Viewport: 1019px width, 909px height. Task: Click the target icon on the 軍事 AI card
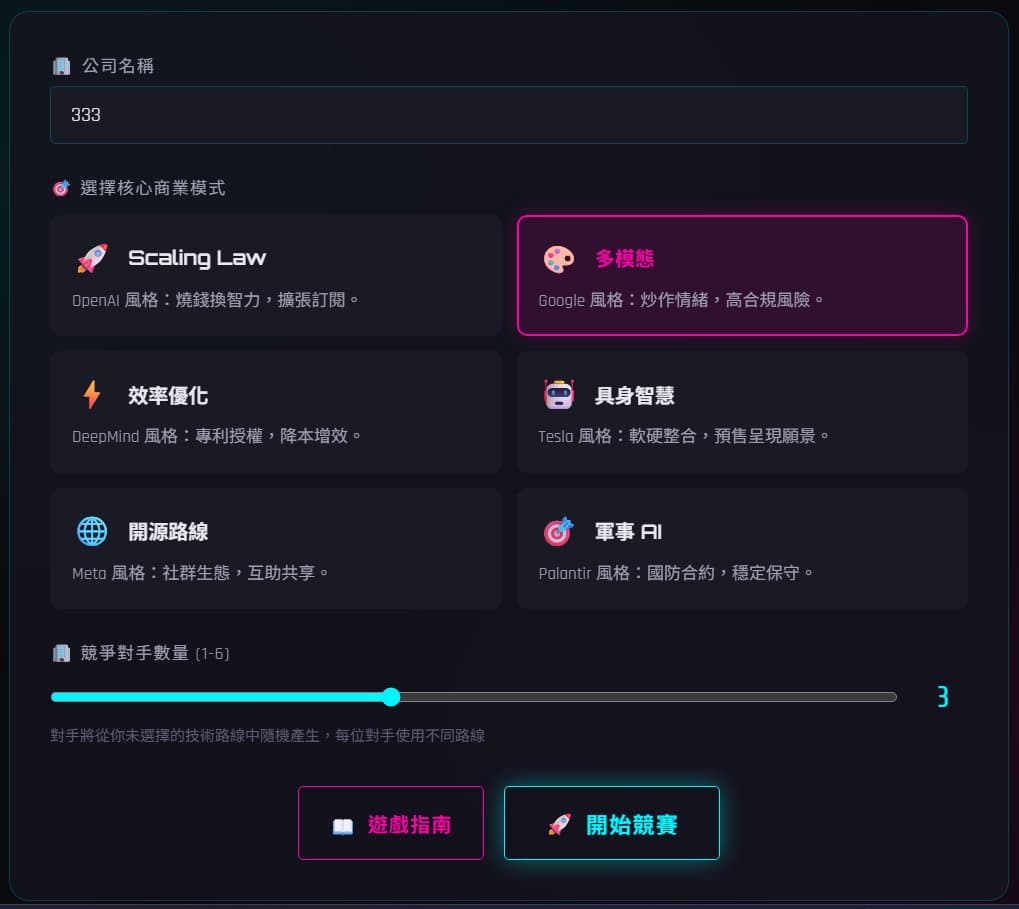[x=559, y=531]
